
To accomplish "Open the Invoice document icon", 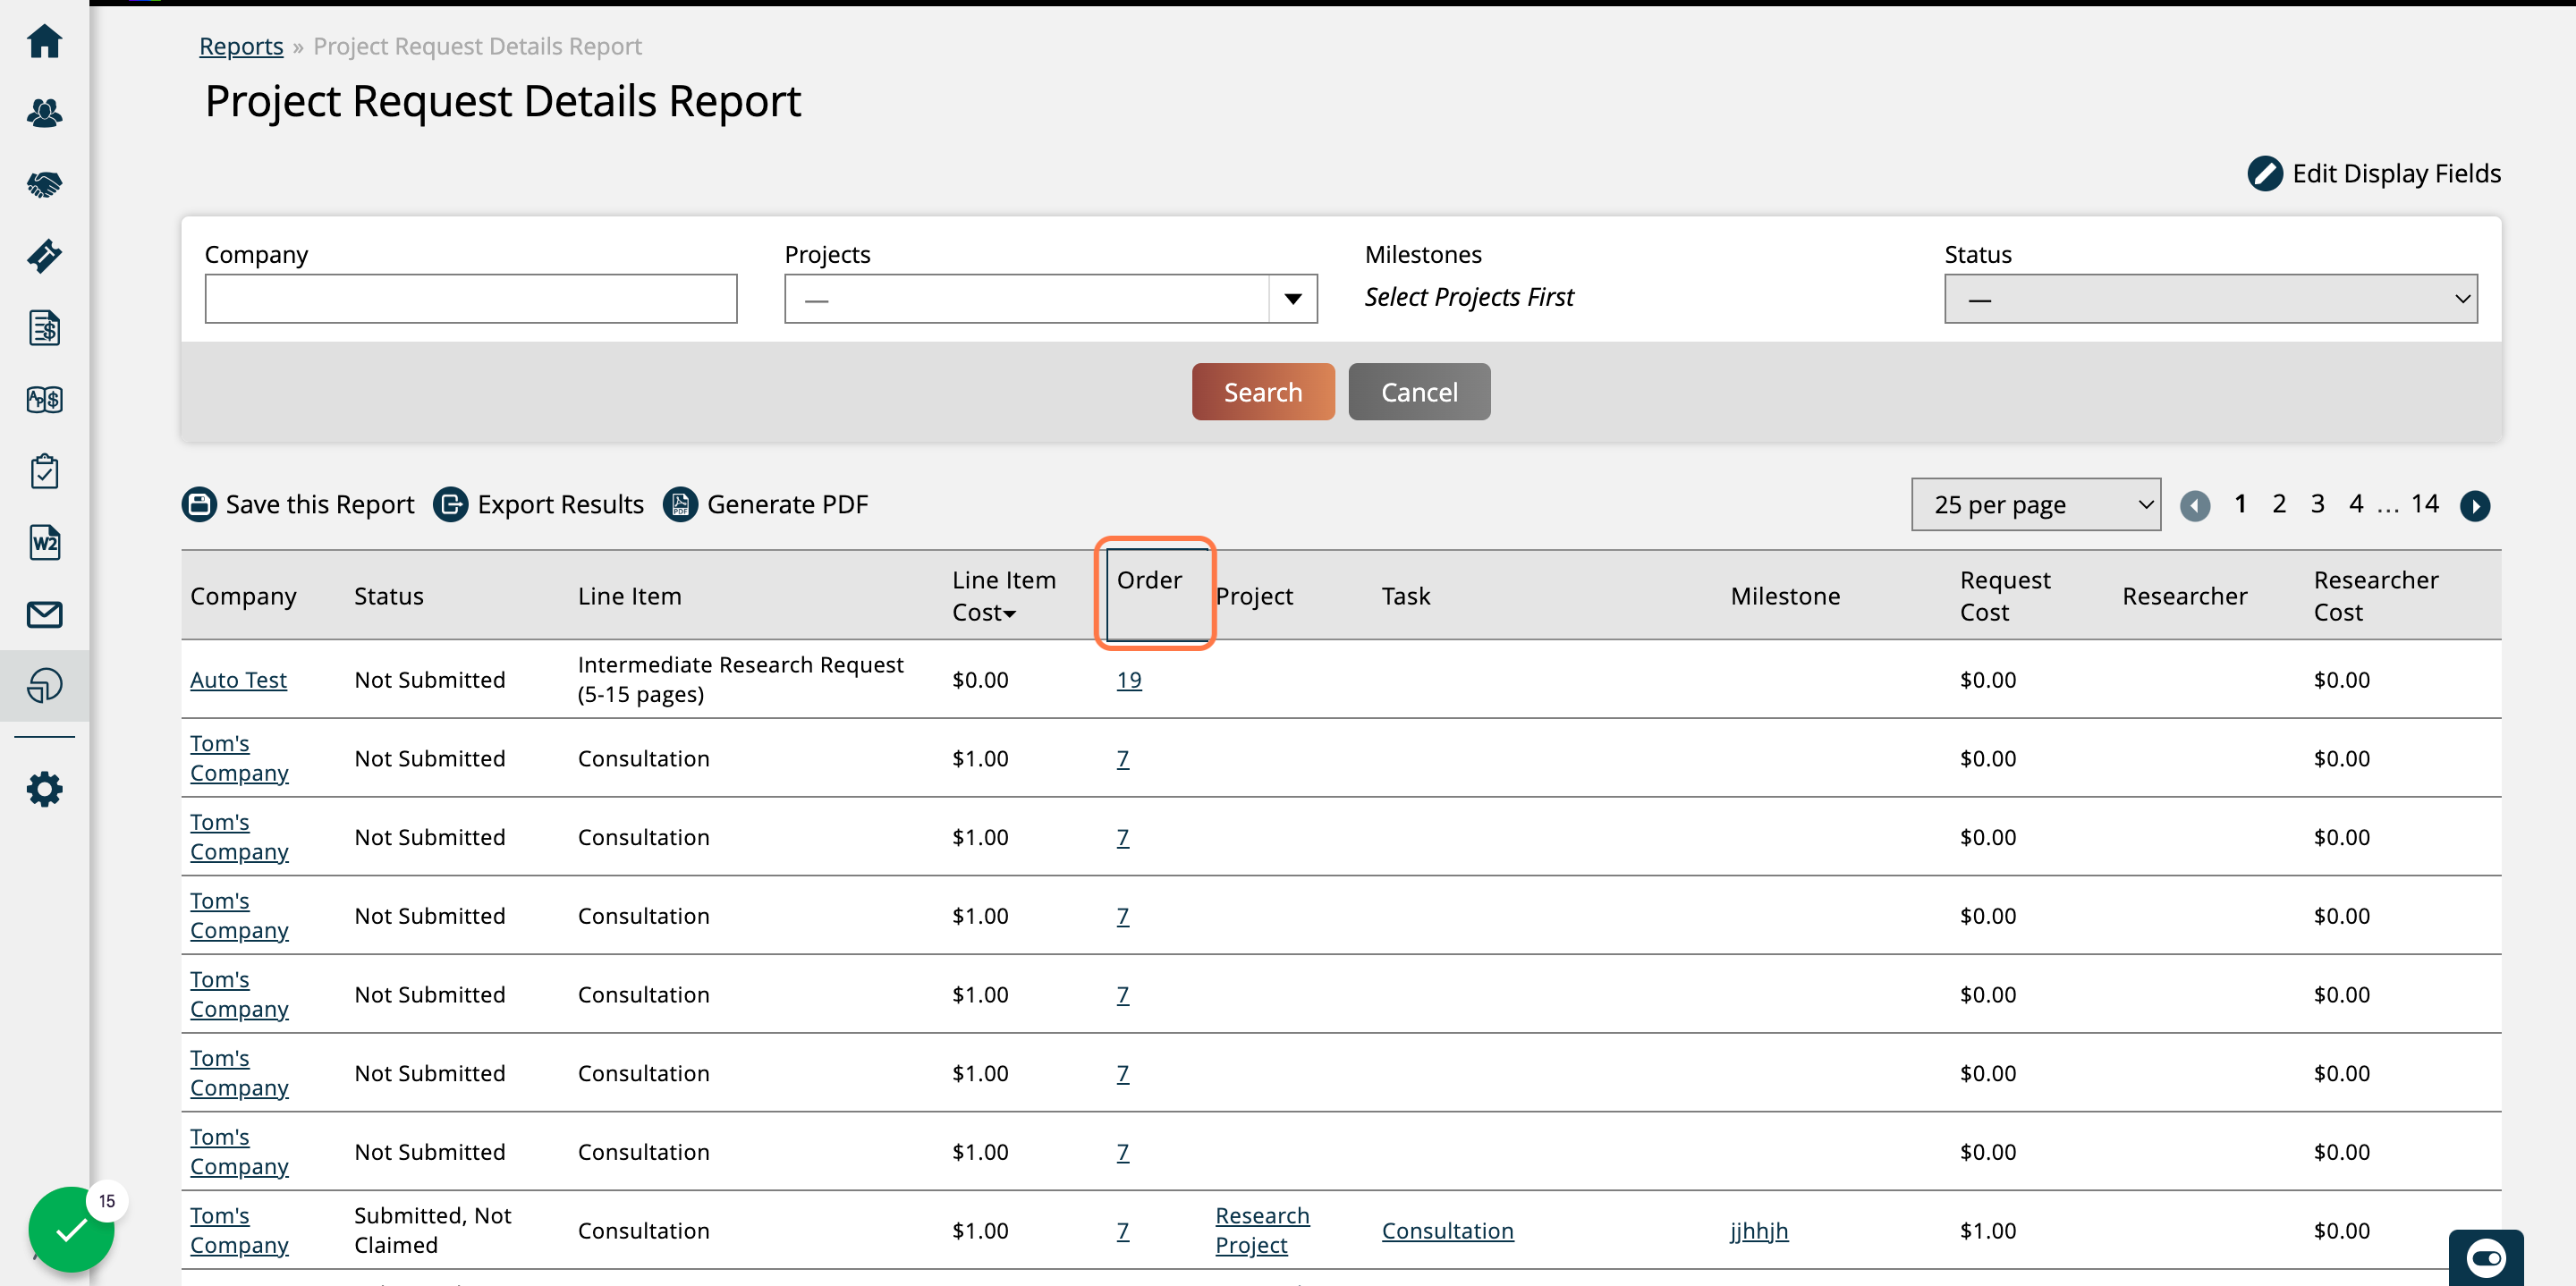I will tap(44, 327).
